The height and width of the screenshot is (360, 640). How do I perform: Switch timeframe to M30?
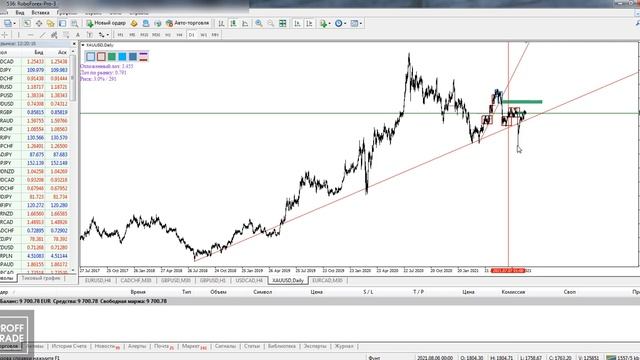156,35
